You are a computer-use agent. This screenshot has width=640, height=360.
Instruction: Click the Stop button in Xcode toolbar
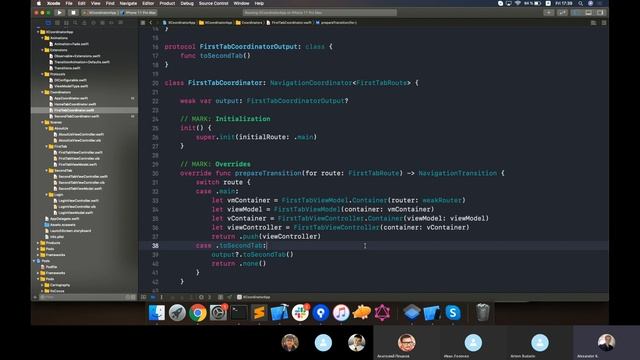[73, 13]
